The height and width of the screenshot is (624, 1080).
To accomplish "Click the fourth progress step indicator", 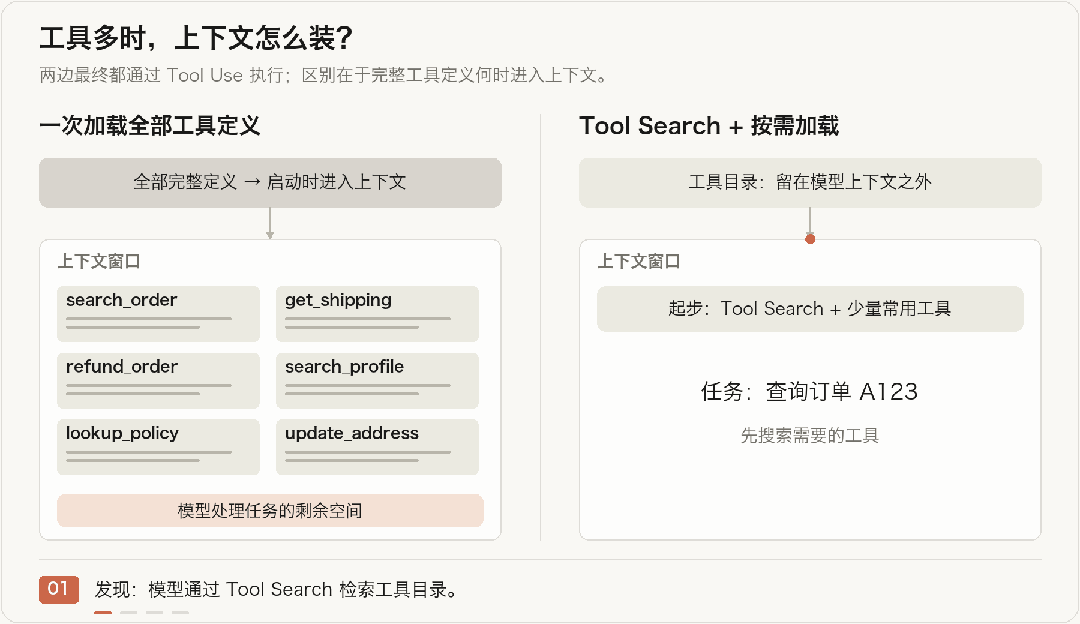I will click(x=180, y=612).
